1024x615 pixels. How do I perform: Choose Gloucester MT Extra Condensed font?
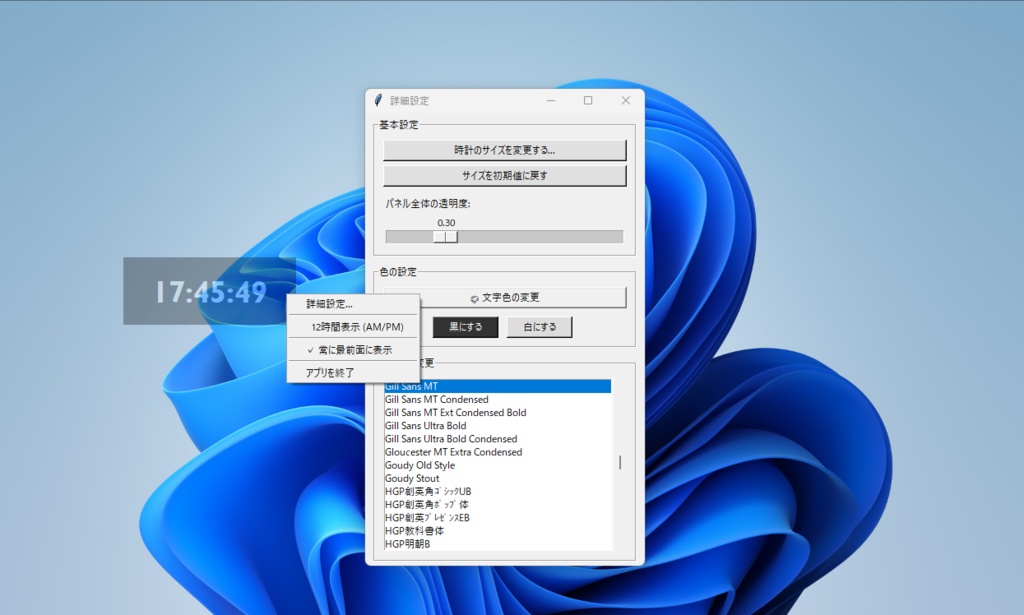point(498,452)
